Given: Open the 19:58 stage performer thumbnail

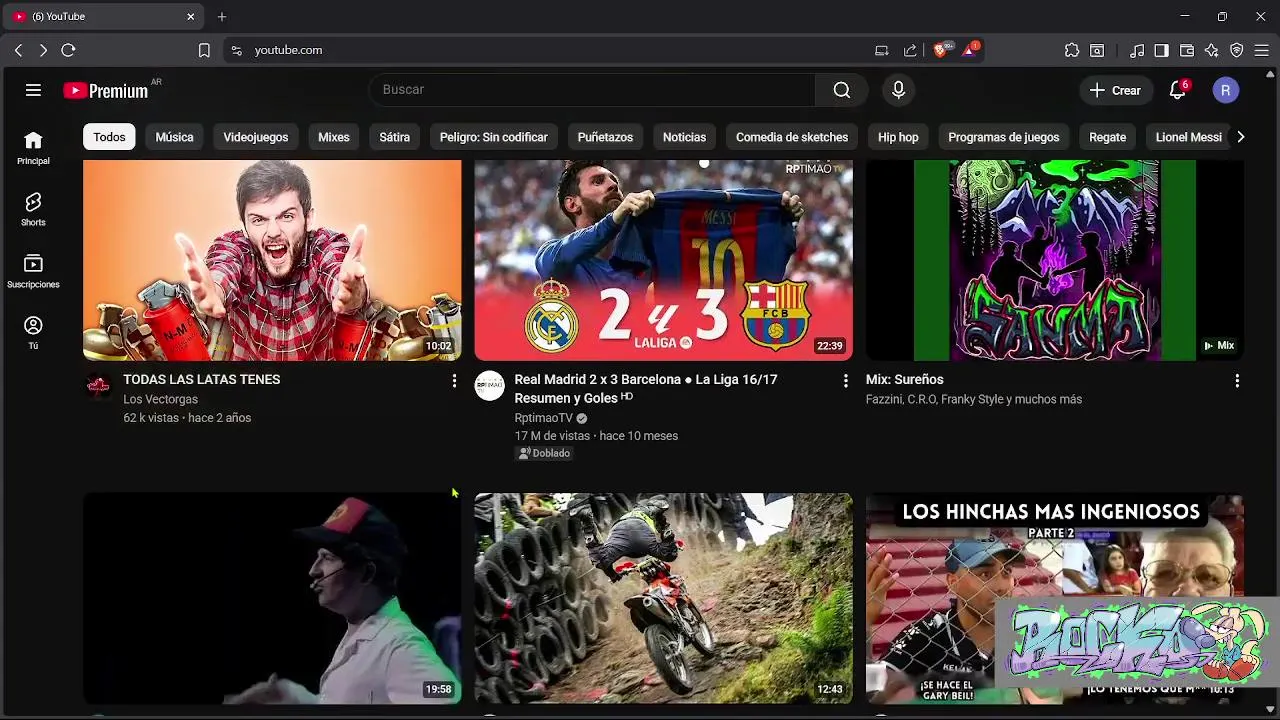Looking at the screenshot, I should [x=272, y=598].
